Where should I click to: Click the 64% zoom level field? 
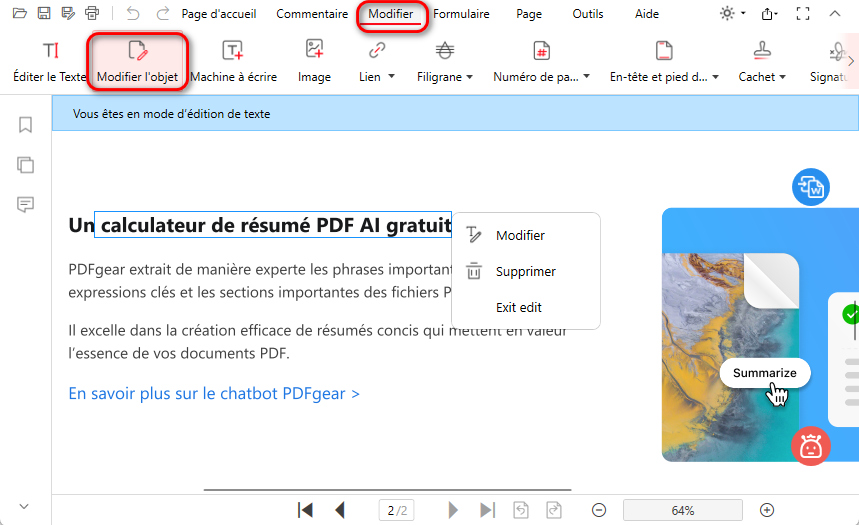(683, 510)
